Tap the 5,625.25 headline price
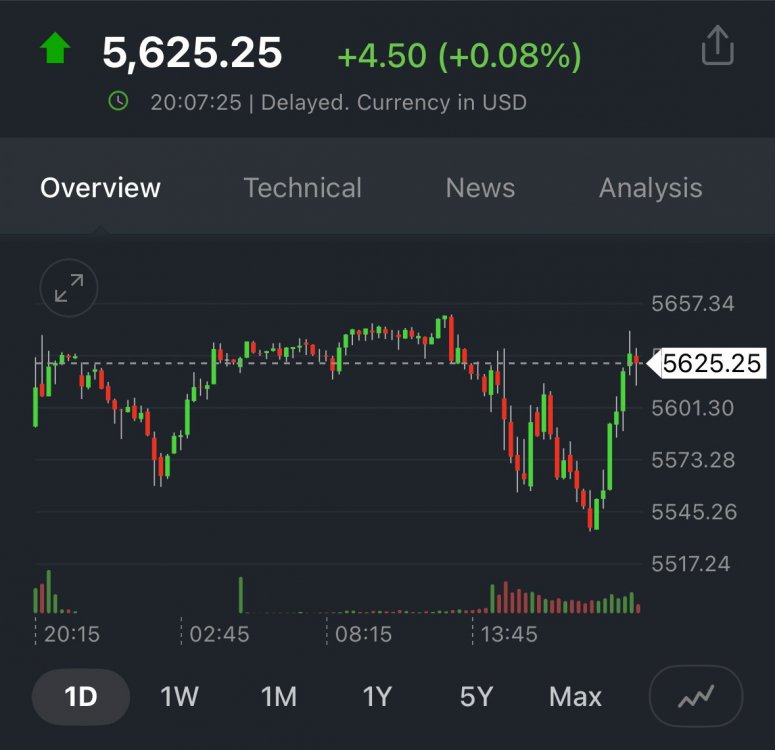The height and width of the screenshot is (750, 775). (x=192, y=52)
